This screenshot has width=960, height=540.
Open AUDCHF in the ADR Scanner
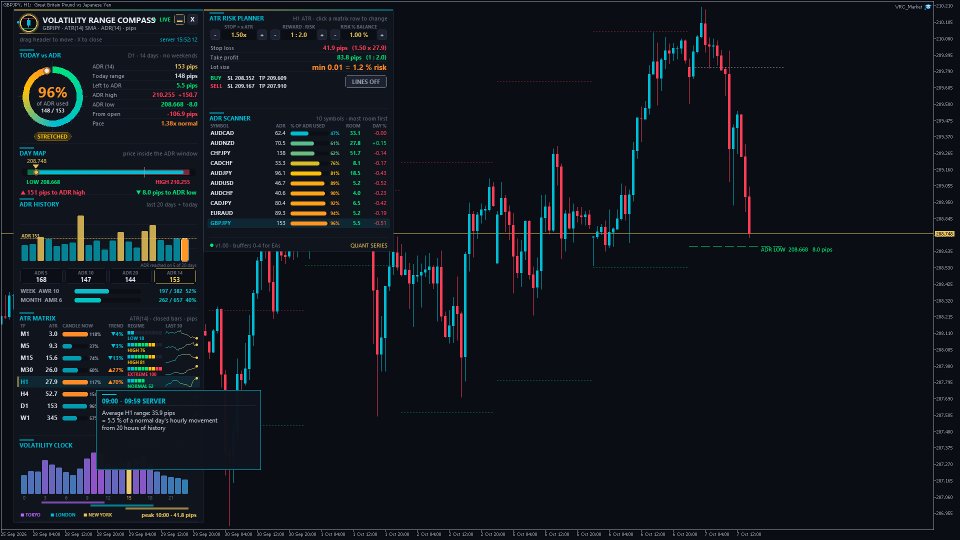(x=299, y=193)
